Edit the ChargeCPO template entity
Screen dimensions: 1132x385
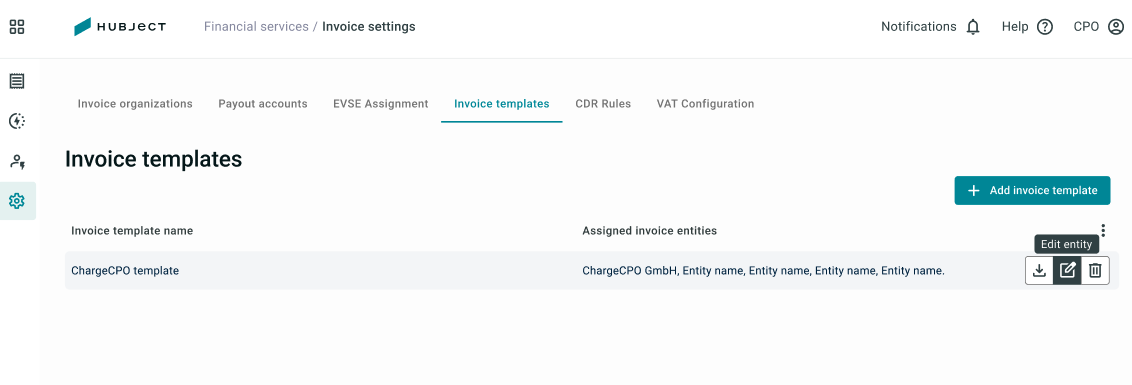1067,271
